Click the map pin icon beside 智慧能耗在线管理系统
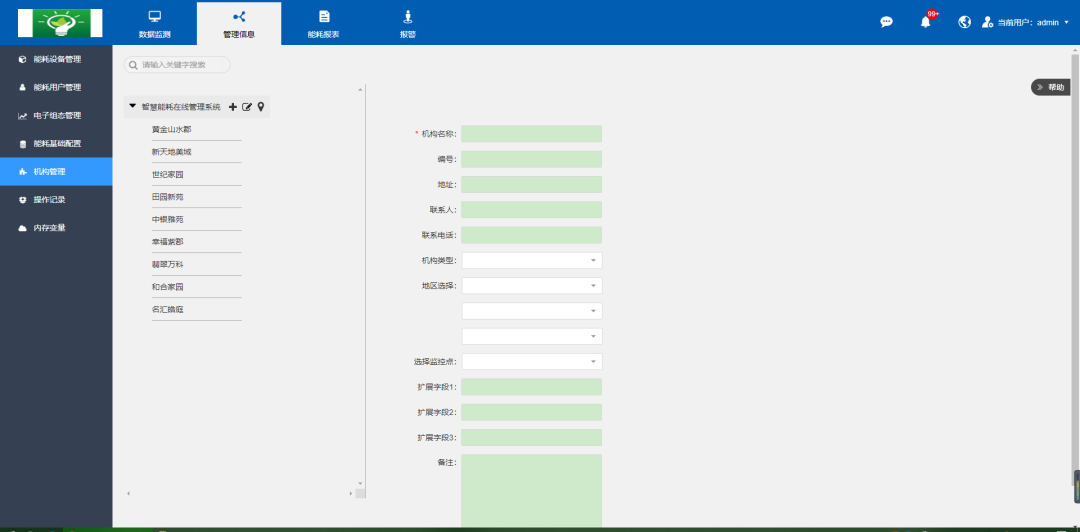The width and height of the screenshot is (1080, 532). pos(261,107)
